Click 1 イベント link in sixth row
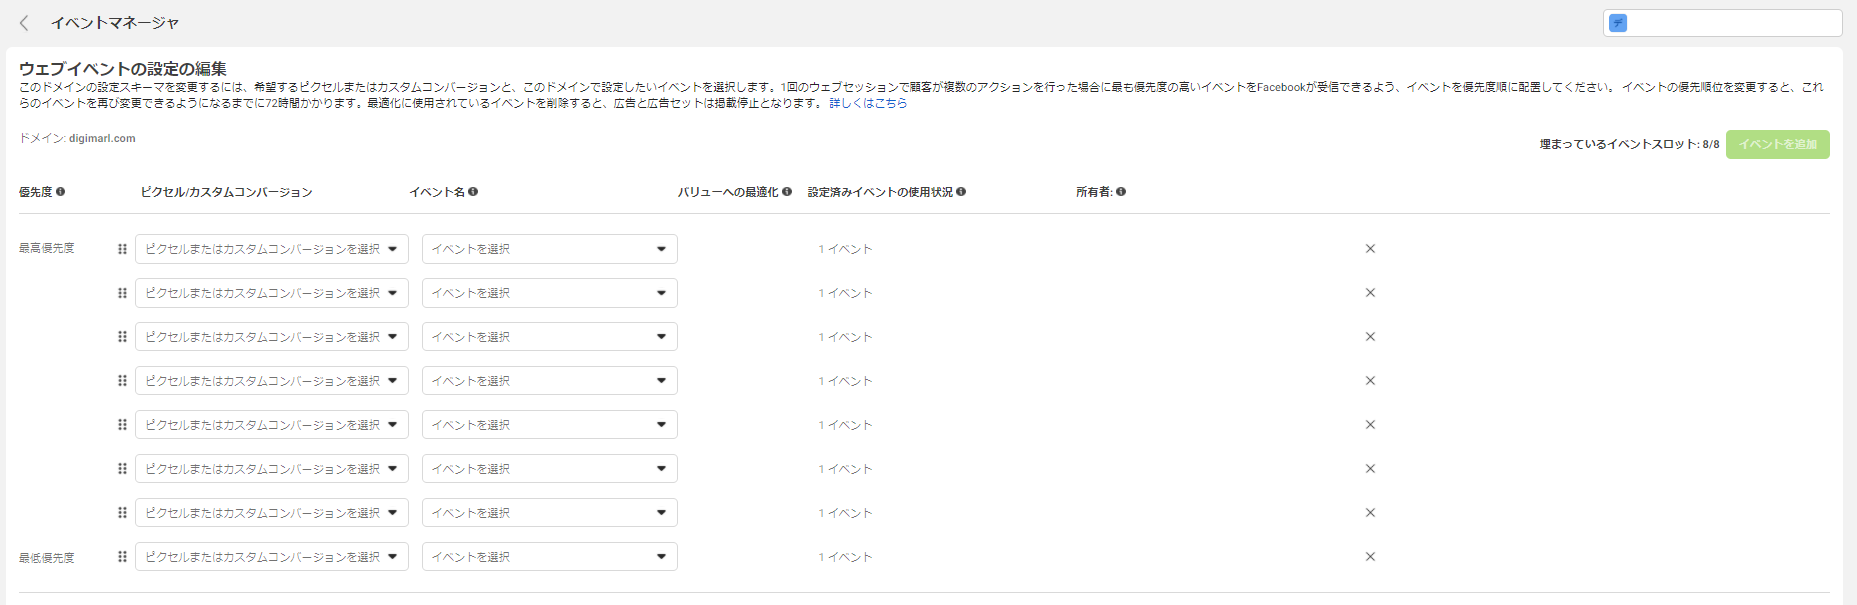This screenshot has width=1857, height=605. 845,469
